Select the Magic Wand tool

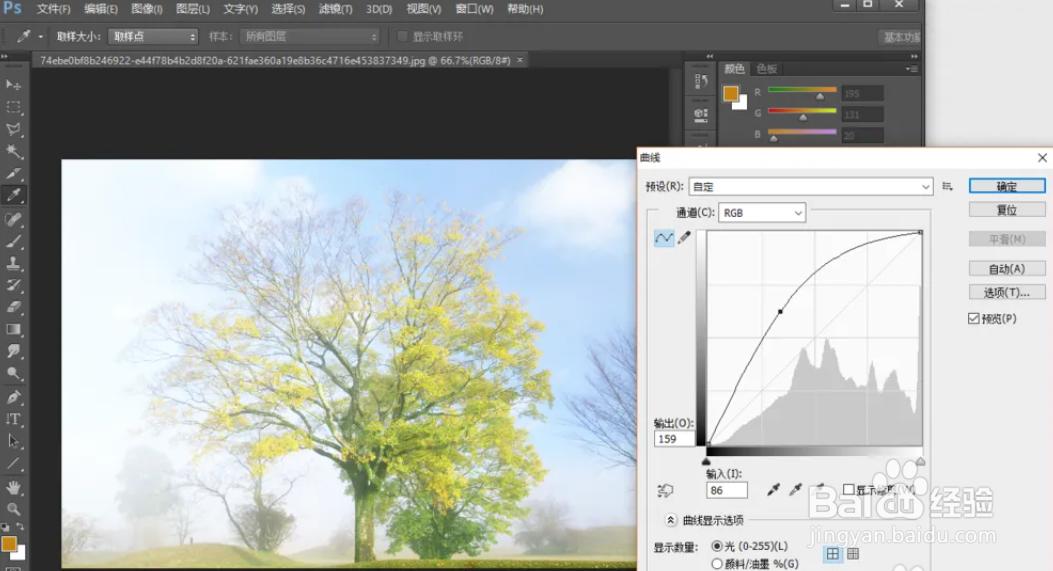[x=13, y=151]
